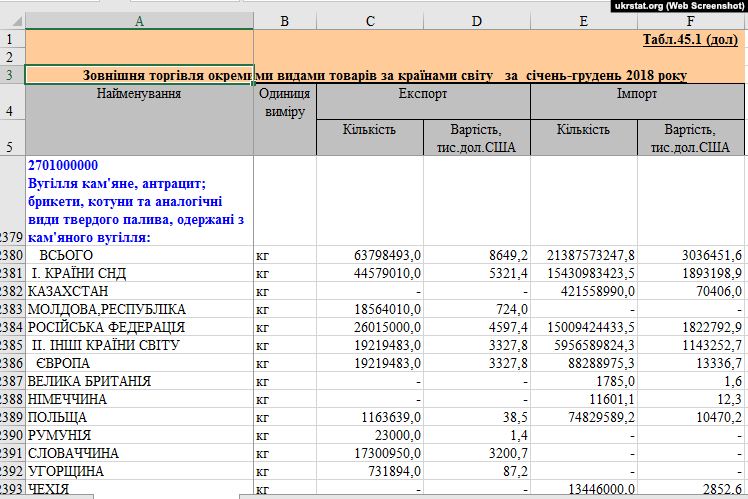The height and width of the screenshot is (499, 748).
Task: Click Russia export quantity 26015000,0
Action: [370, 327]
